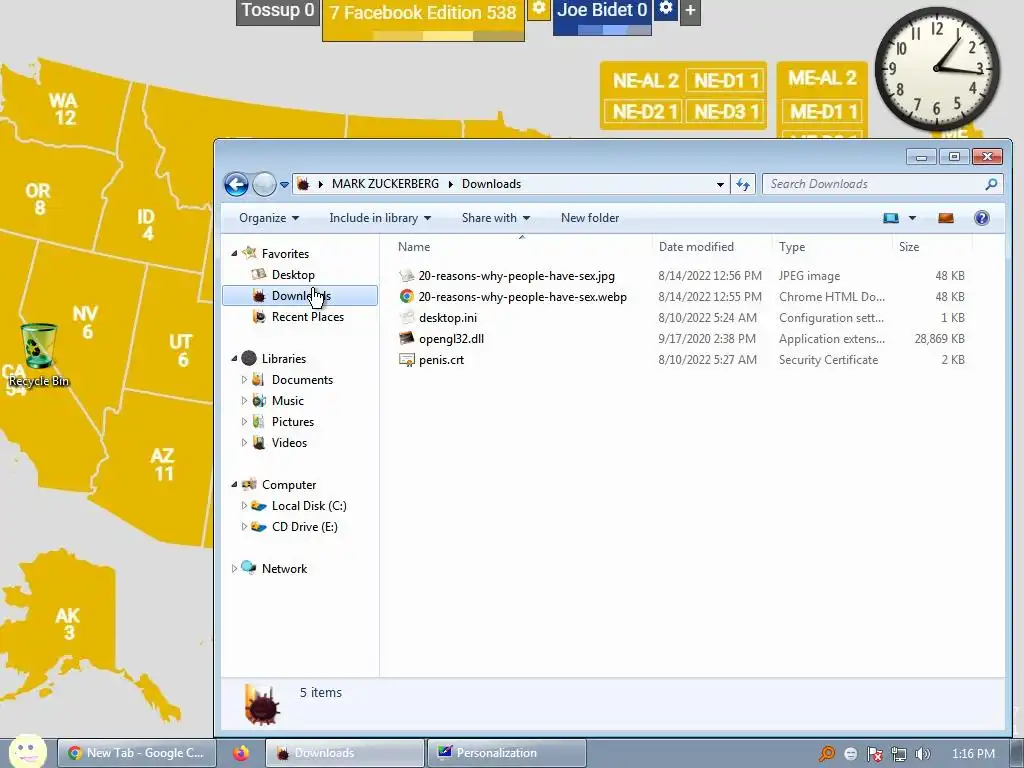The image size is (1024, 768).
Task: Open the Organize menu
Action: coord(268,218)
